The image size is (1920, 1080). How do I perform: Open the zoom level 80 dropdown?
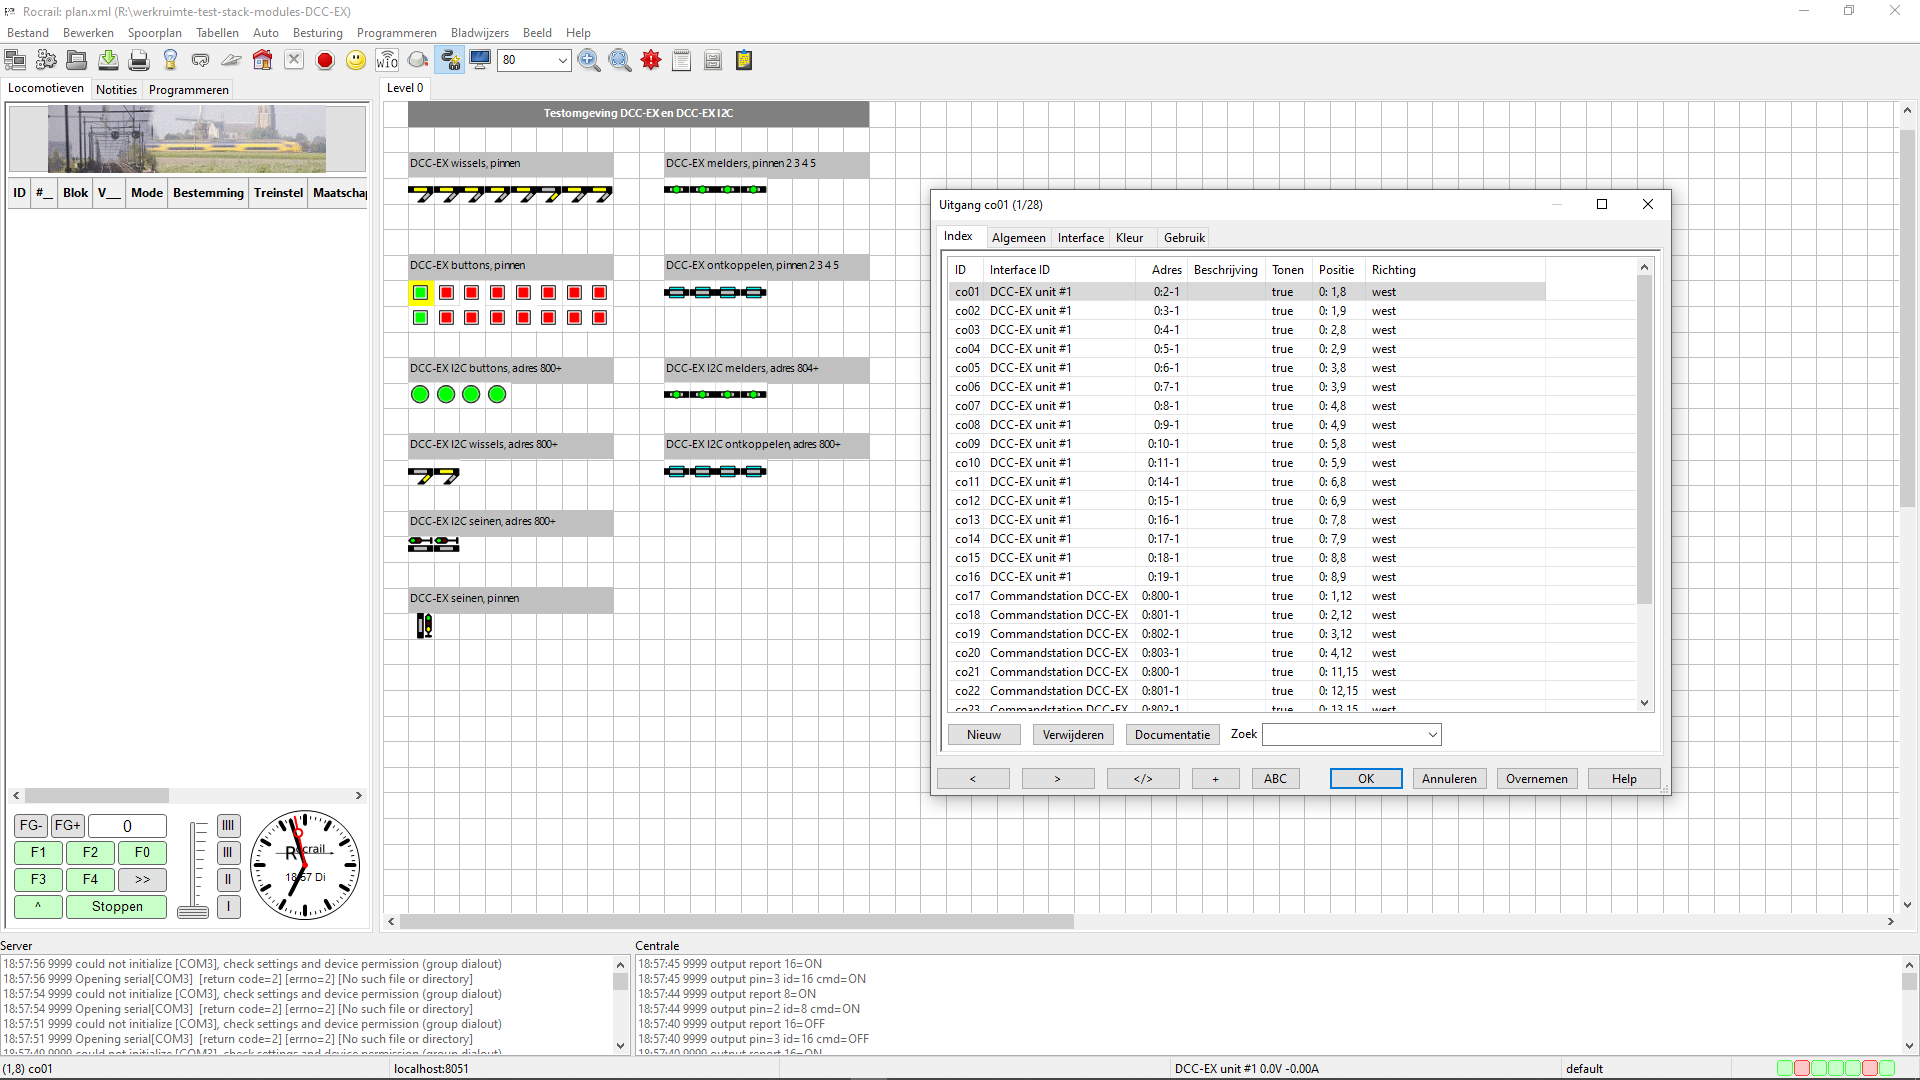[562, 61]
